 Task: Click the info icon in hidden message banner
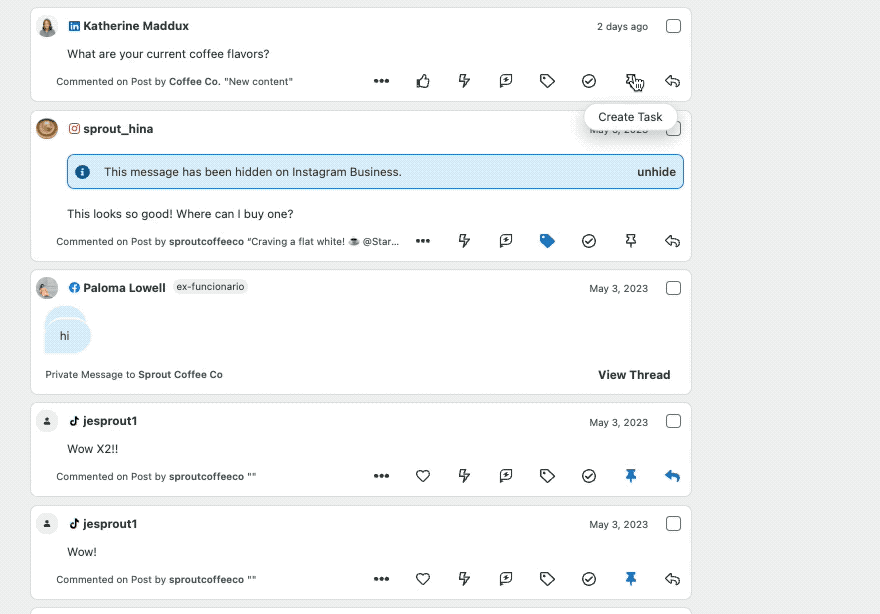82,172
